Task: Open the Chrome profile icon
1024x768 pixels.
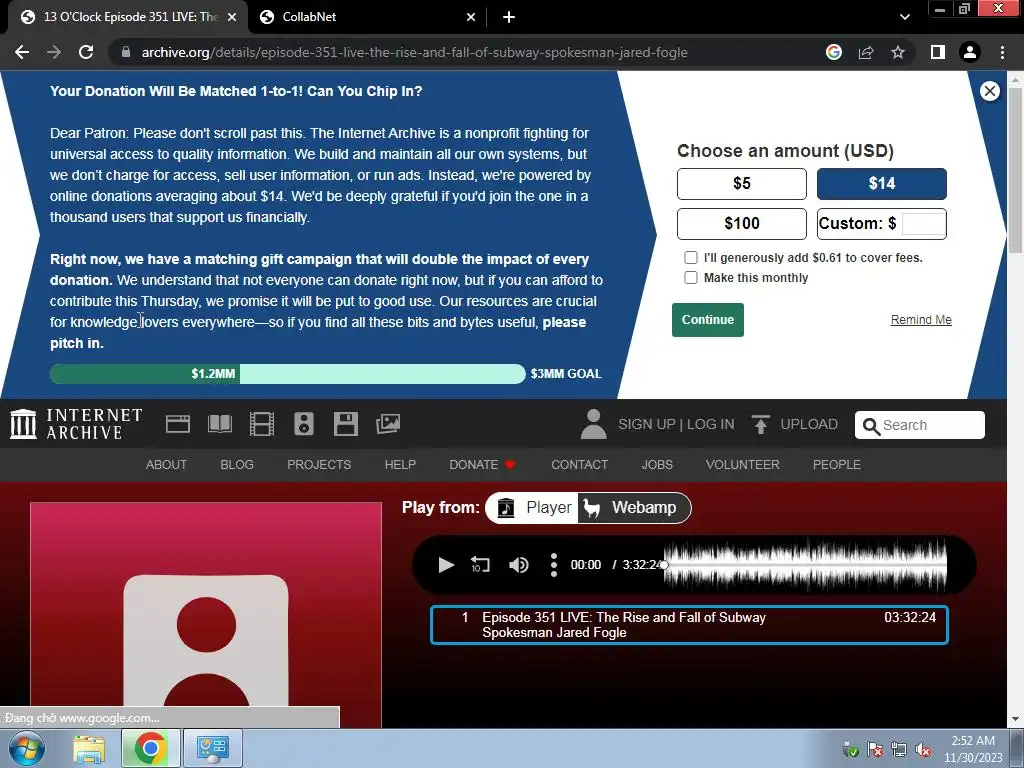Action: pyautogui.click(x=970, y=52)
